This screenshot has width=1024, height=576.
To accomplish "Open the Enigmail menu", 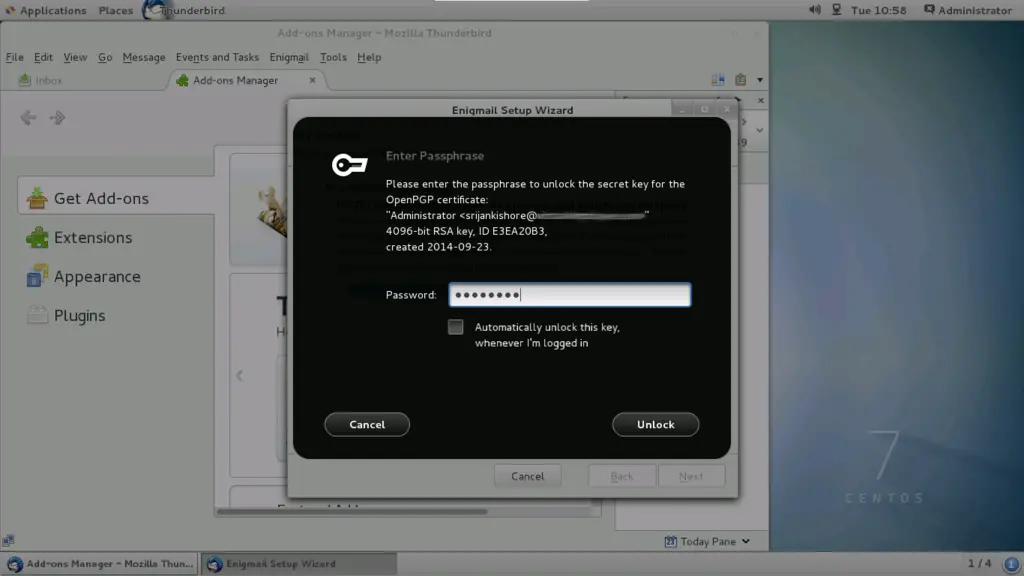I will 289,57.
